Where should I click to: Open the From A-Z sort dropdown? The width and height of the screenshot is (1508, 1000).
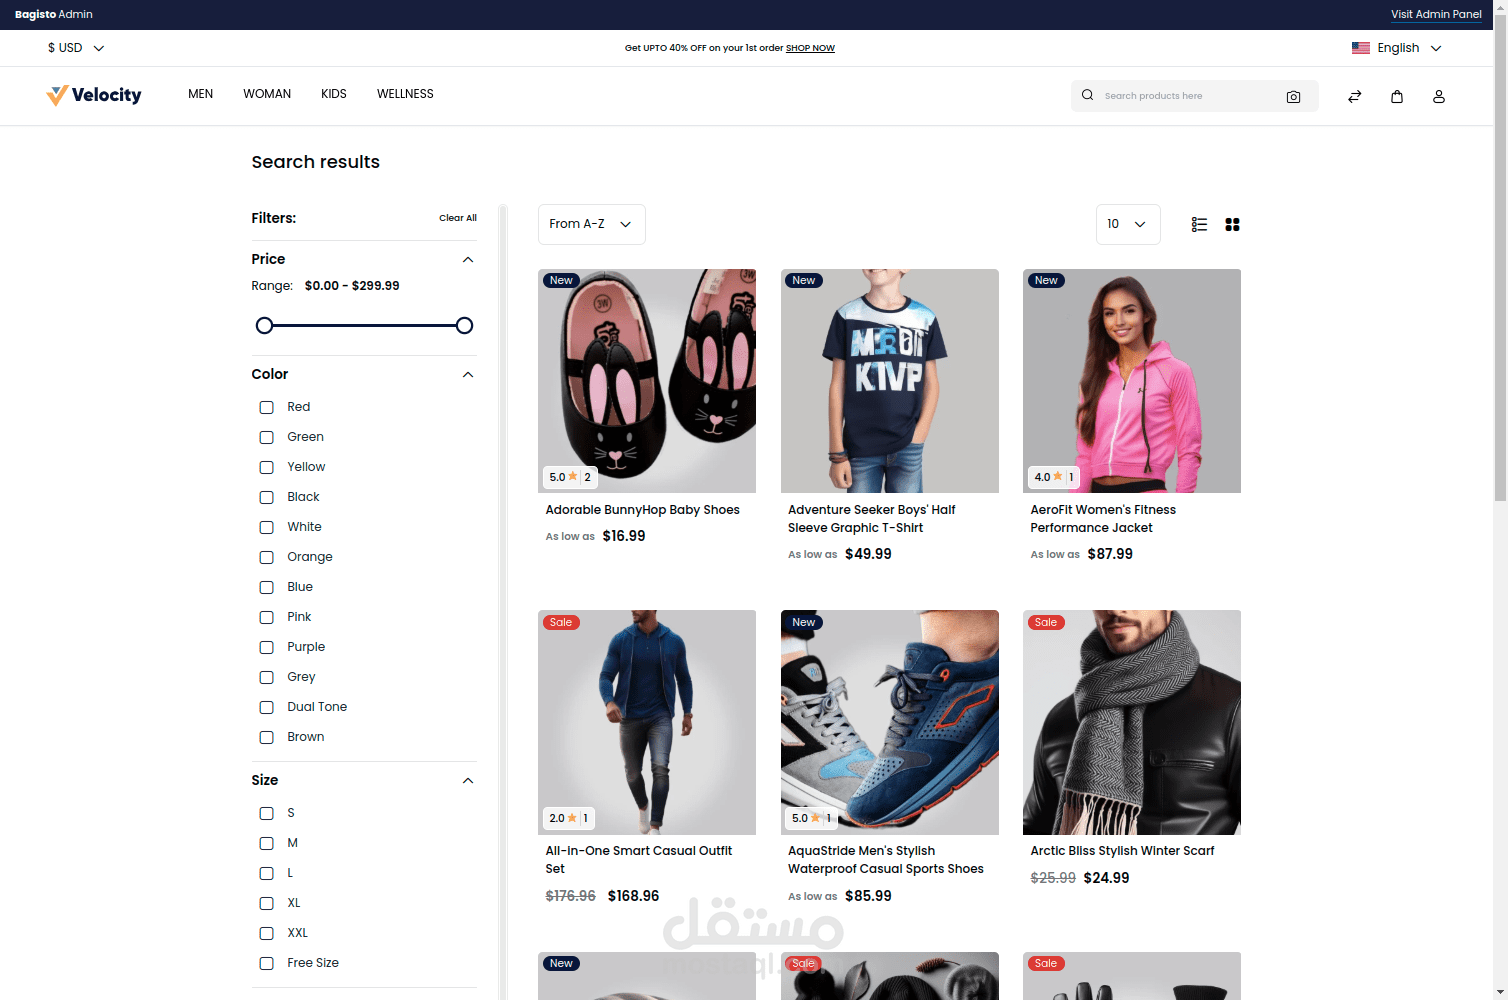pos(591,224)
